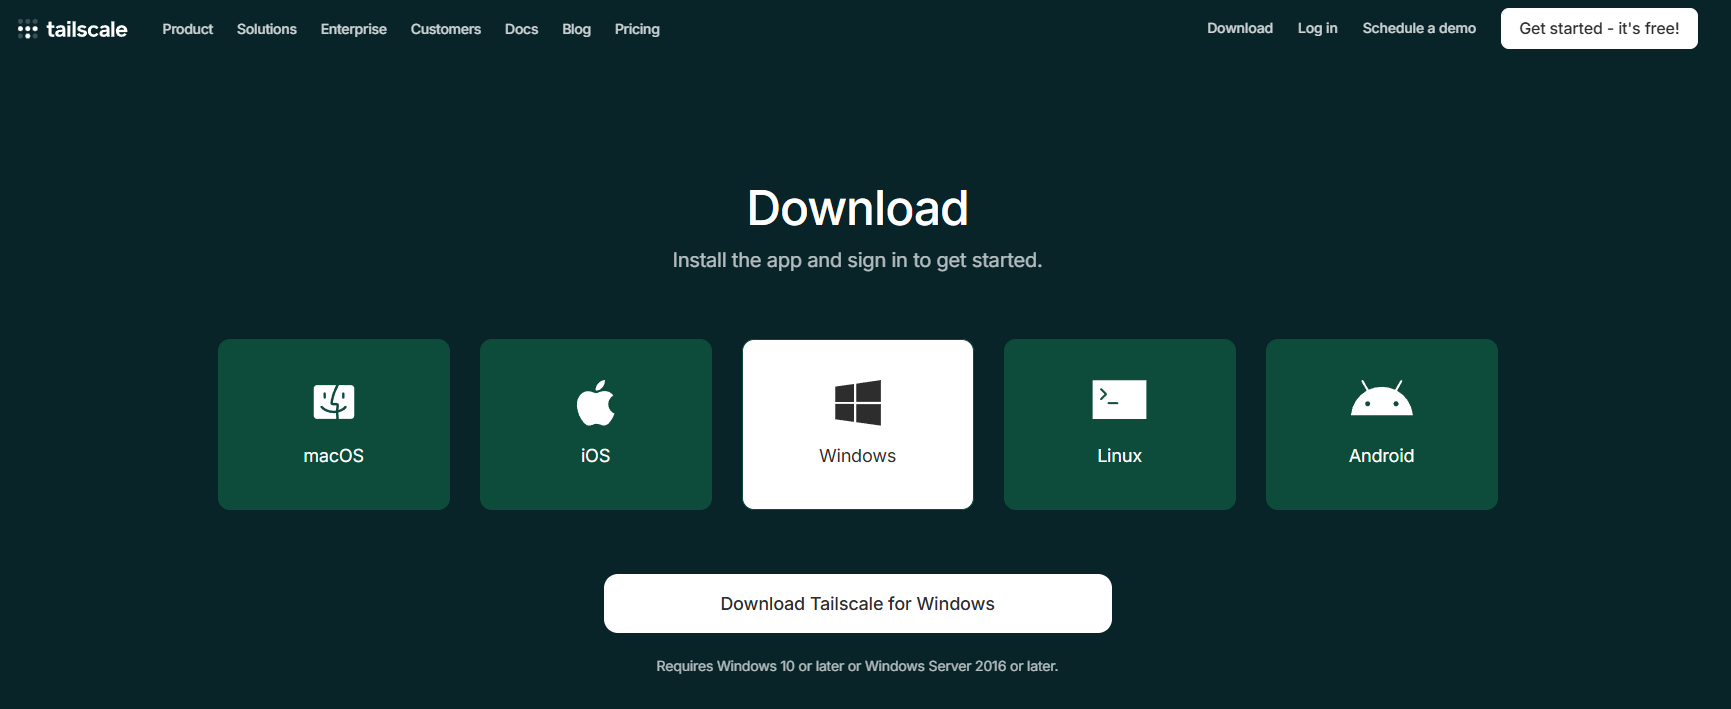Visit the Blog page
The width and height of the screenshot is (1731, 709).
[x=577, y=29]
